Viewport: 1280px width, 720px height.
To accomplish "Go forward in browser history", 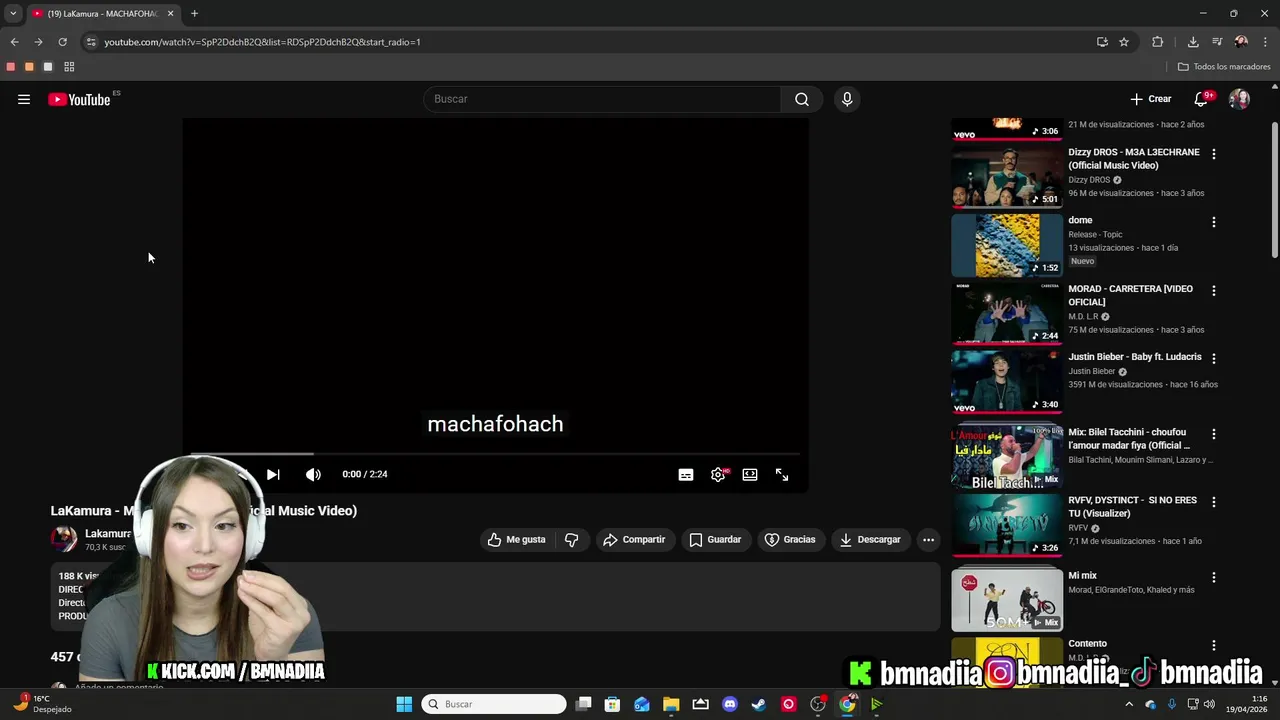I will (38, 42).
